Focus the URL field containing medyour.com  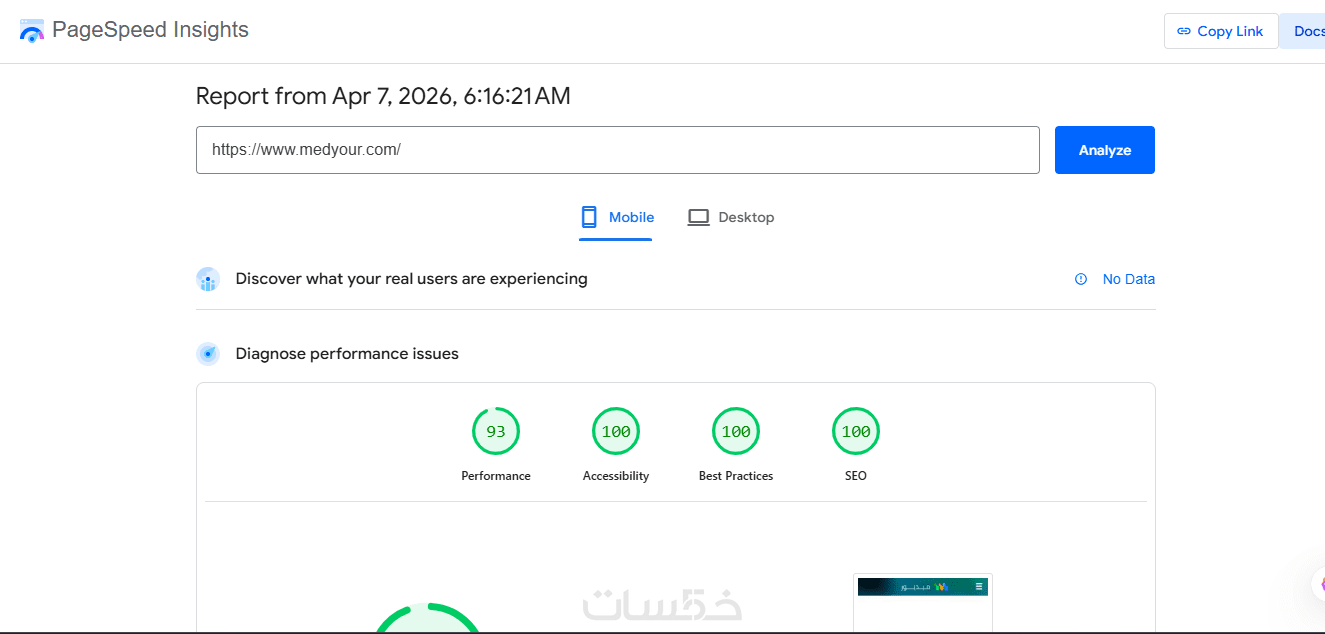click(x=617, y=150)
